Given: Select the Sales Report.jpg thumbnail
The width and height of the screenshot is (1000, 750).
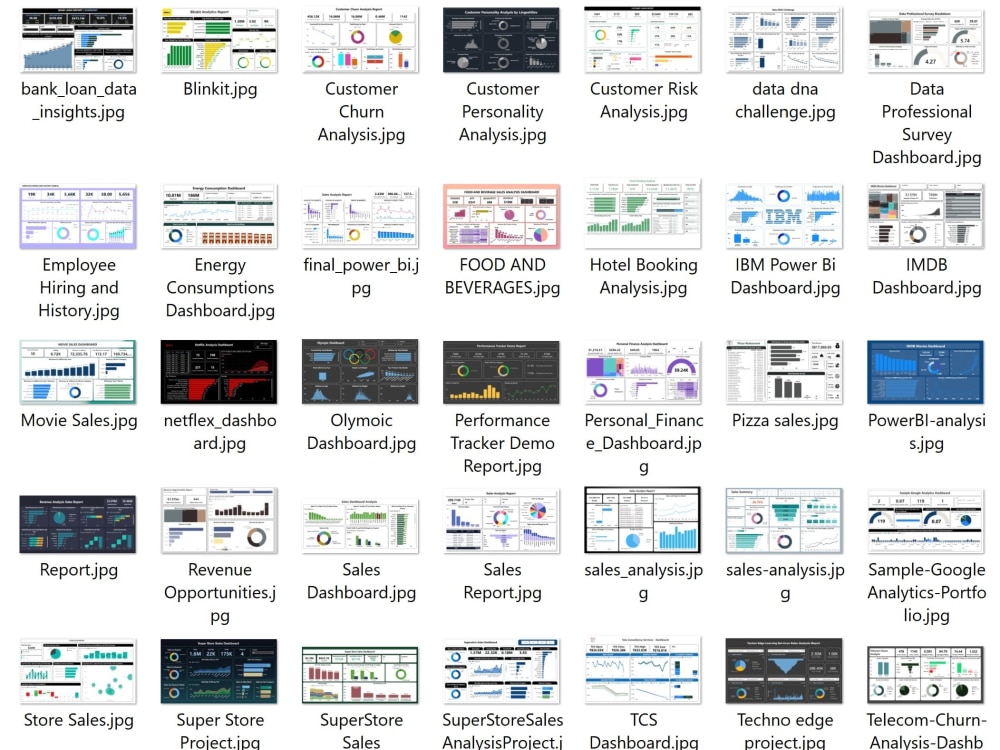Looking at the screenshot, I should (x=502, y=520).
